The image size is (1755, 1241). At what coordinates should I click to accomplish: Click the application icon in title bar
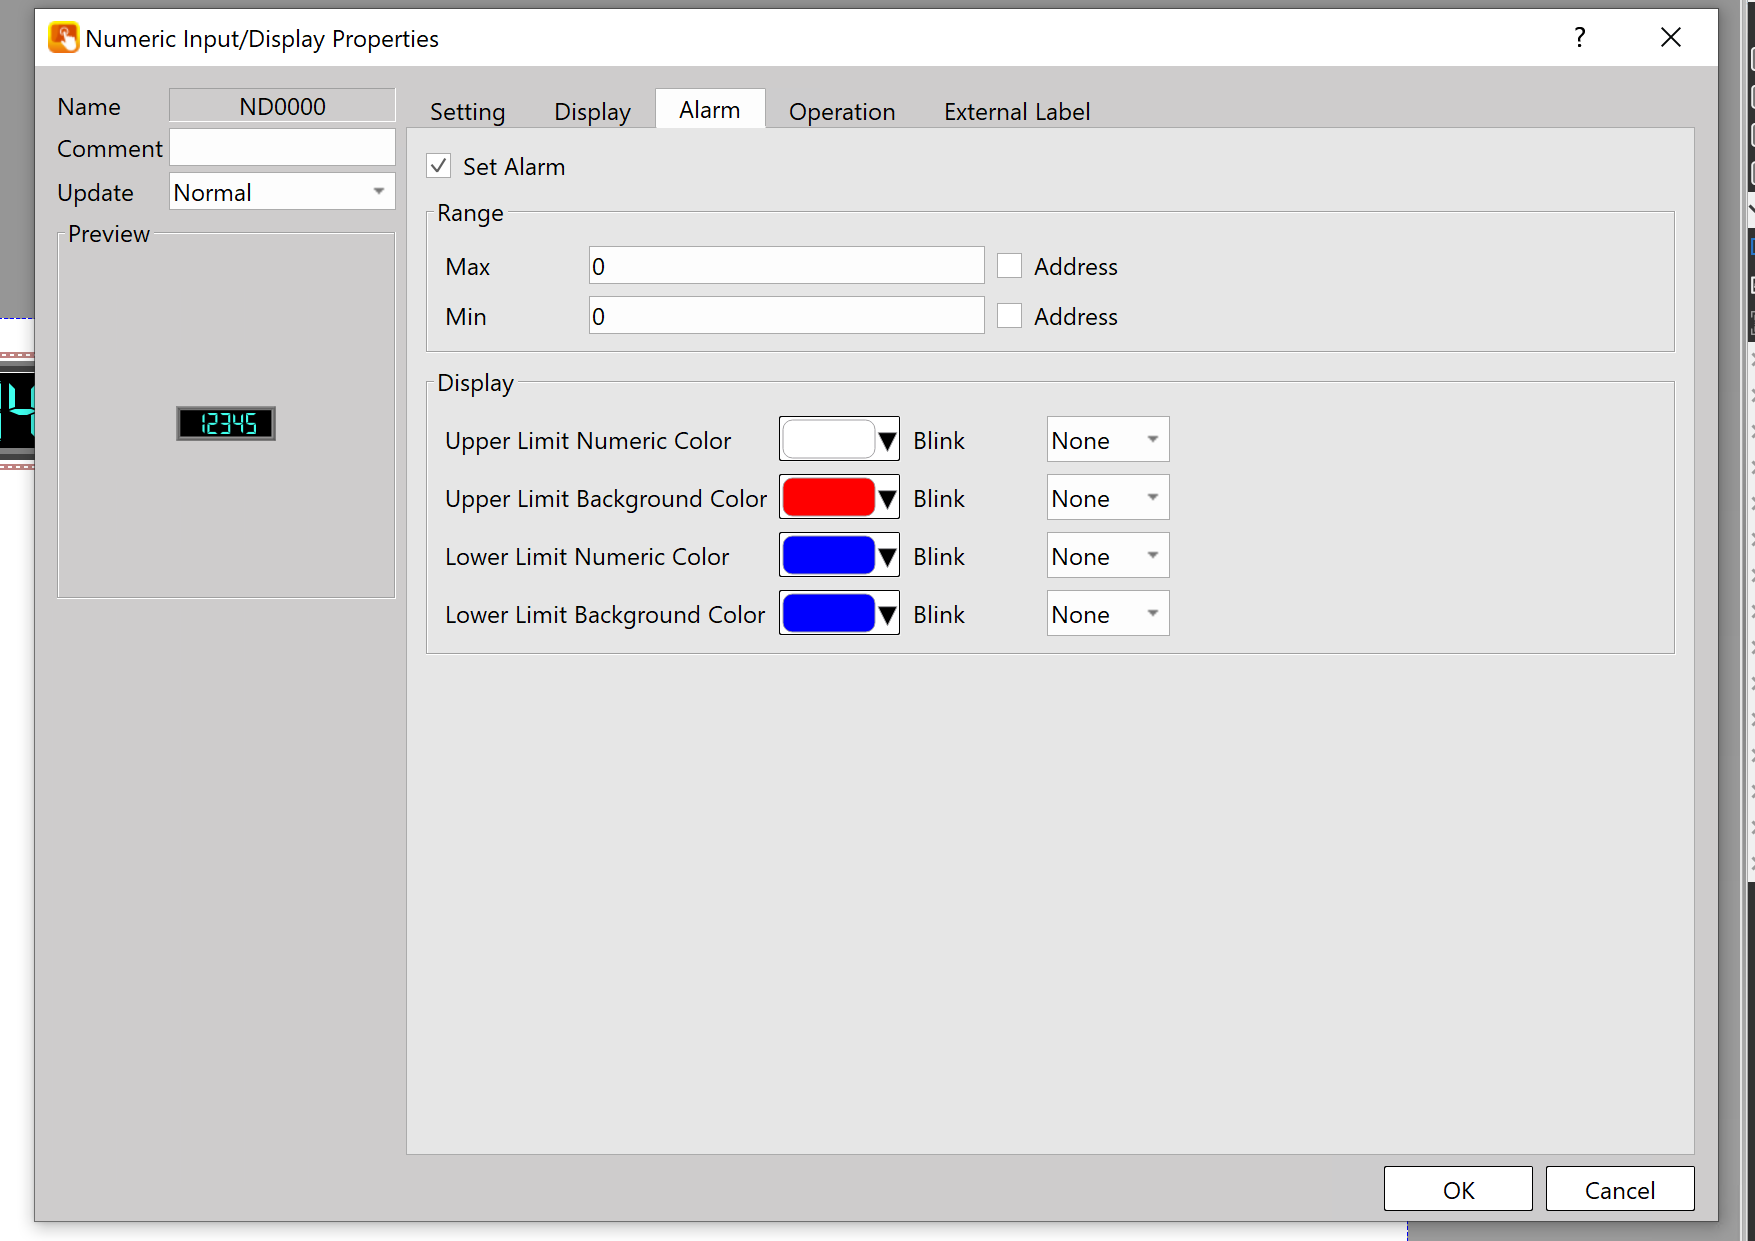[63, 38]
